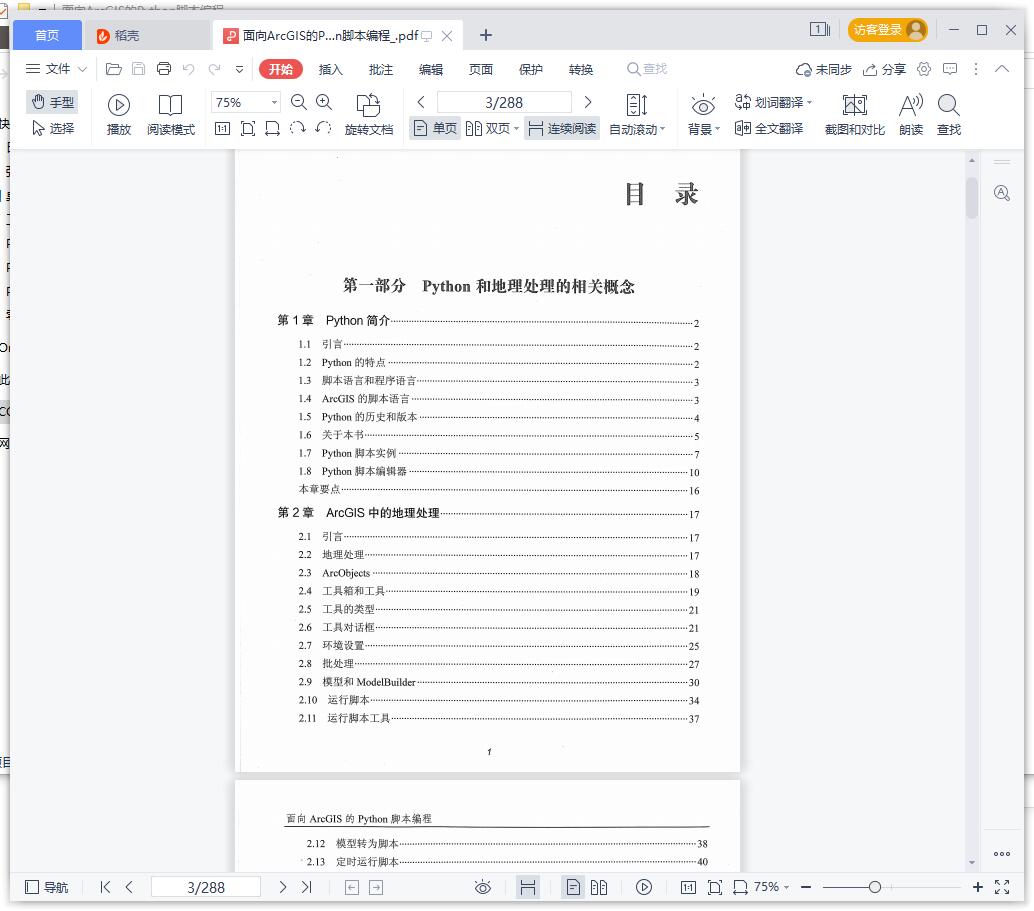The height and width of the screenshot is (911, 1034).
Task: Click zoom minus button in status bar
Action: point(806,887)
